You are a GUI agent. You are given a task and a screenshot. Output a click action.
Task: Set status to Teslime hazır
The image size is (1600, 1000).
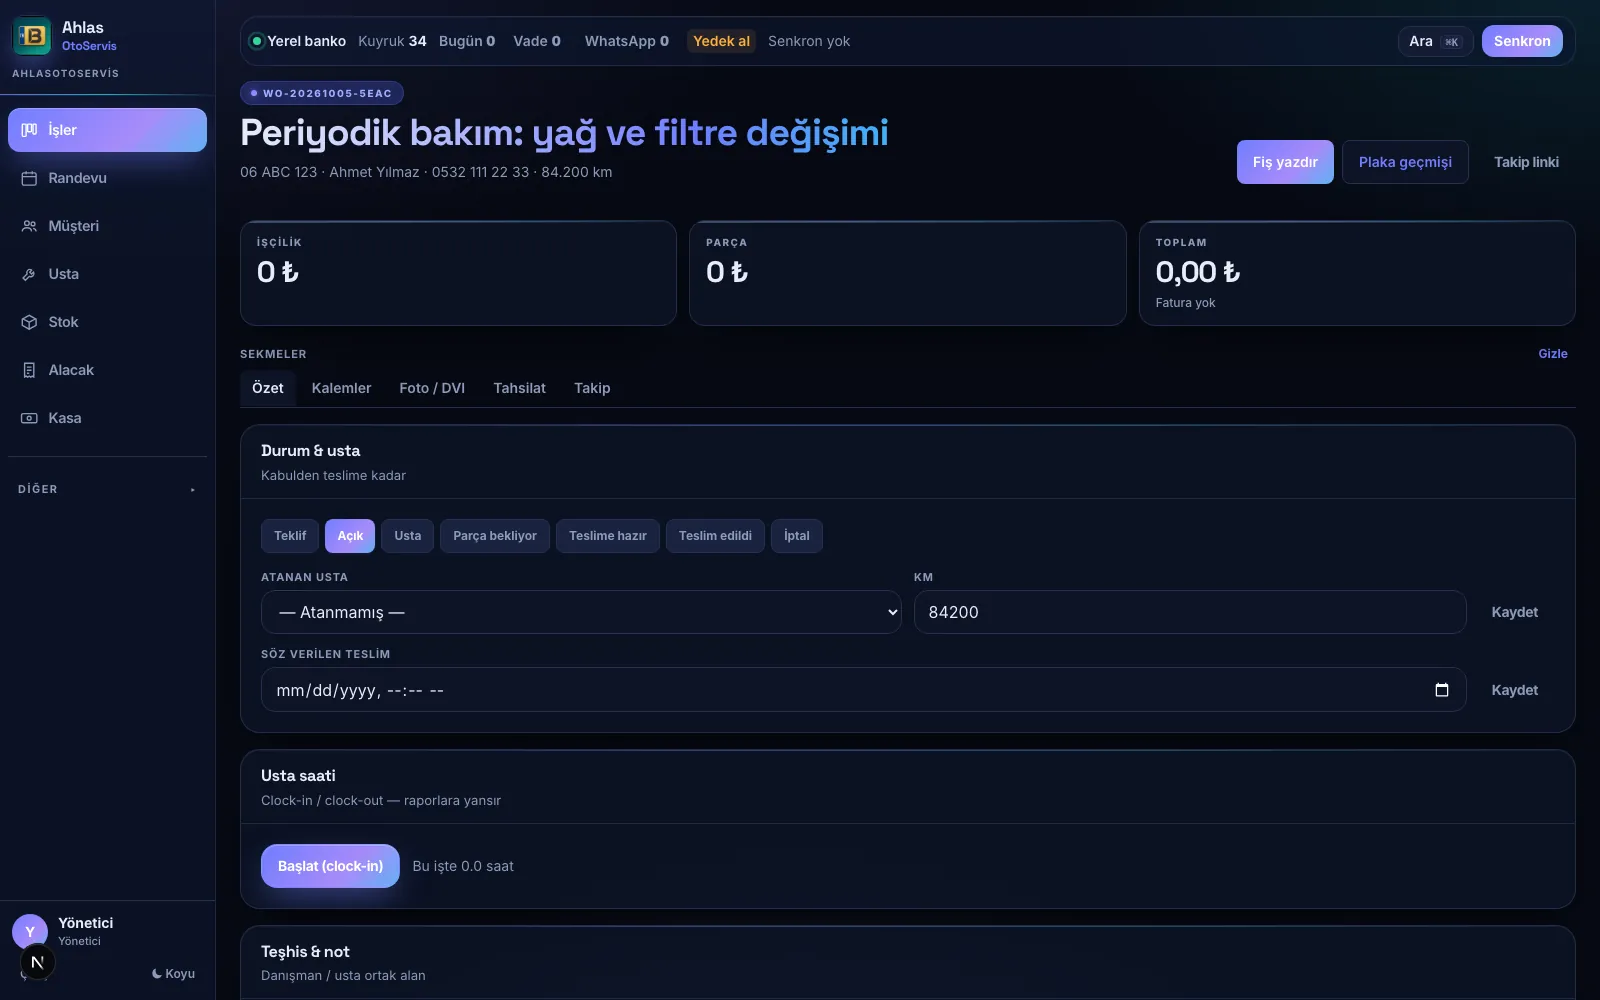pos(608,536)
